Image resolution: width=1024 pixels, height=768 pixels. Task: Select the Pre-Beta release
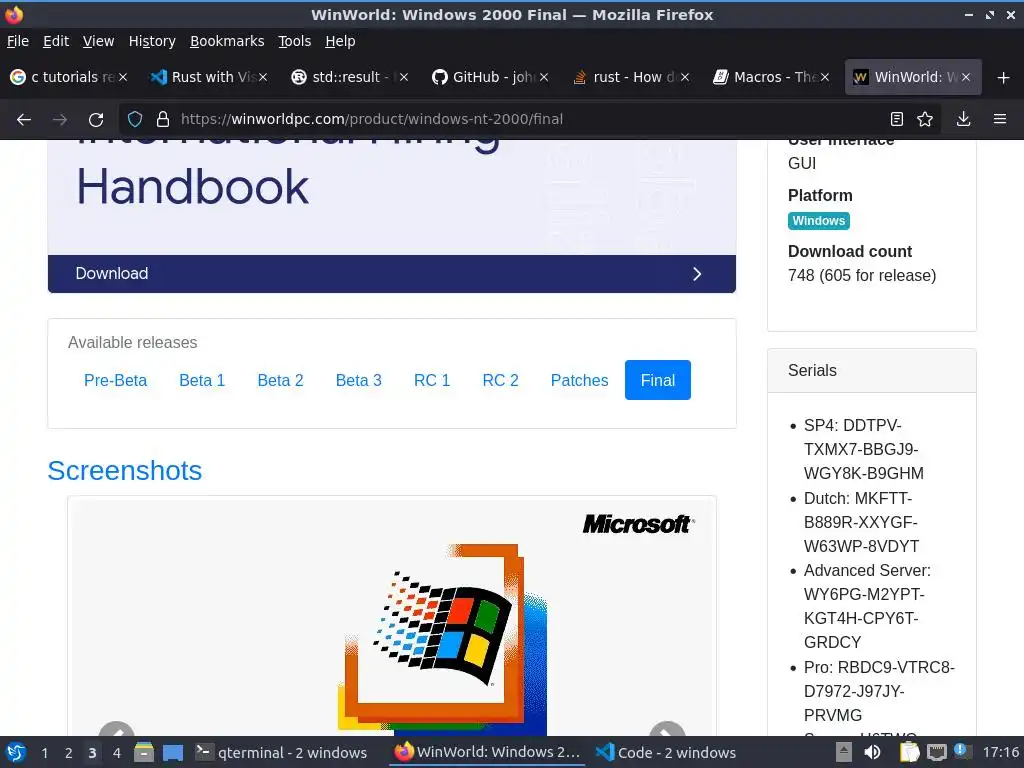pyautogui.click(x=115, y=380)
